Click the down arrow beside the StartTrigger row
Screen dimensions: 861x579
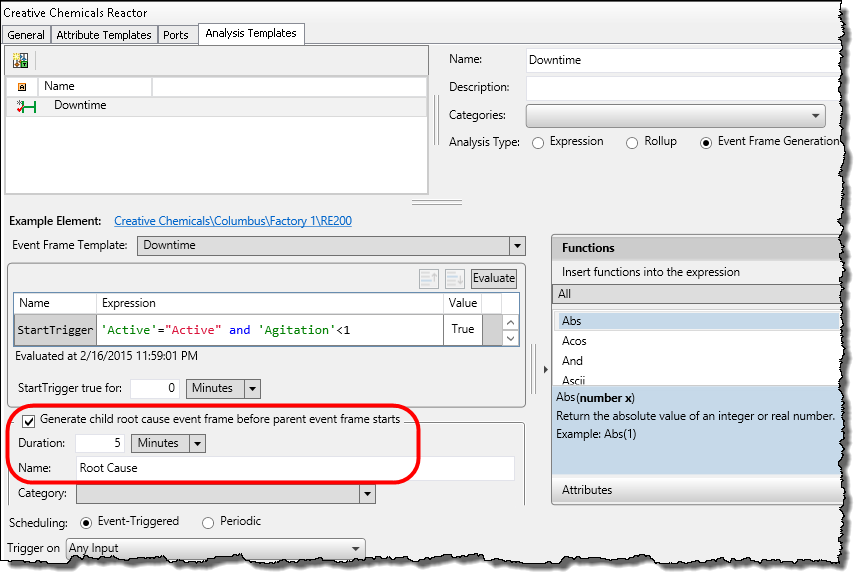click(510, 339)
